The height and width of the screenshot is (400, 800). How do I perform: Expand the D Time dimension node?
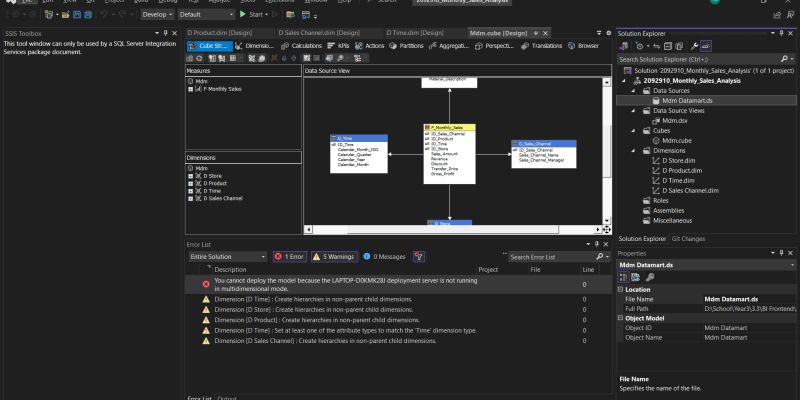pos(190,191)
